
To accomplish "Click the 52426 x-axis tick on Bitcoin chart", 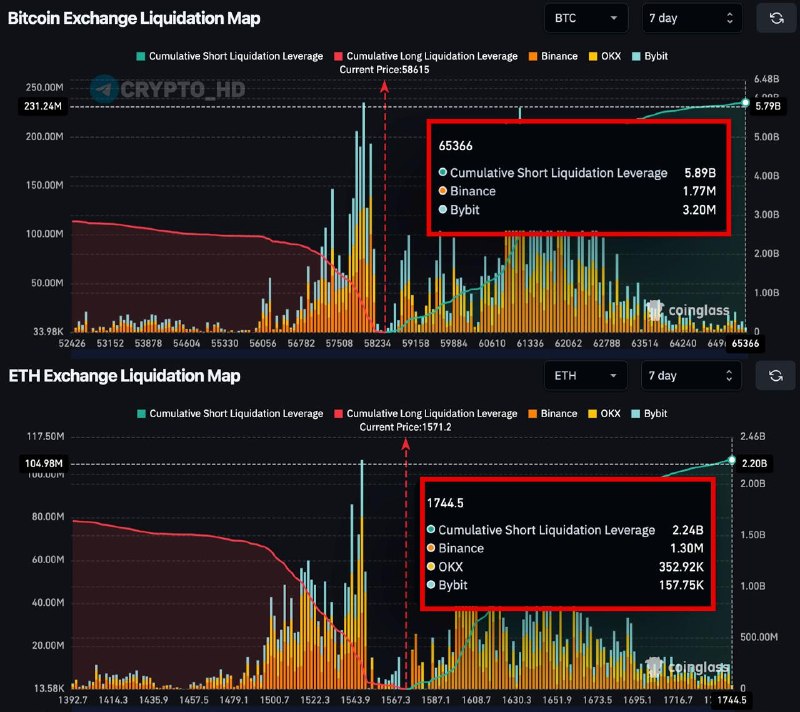I will tap(72, 343).
